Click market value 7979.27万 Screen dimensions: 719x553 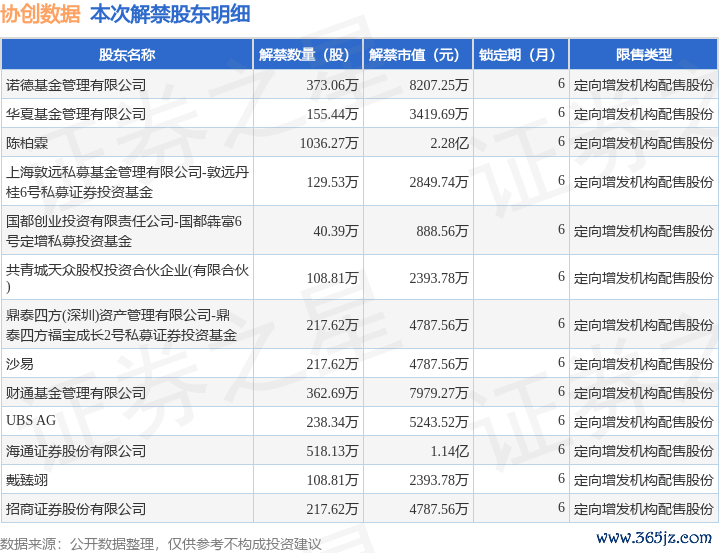click(439, 393)
